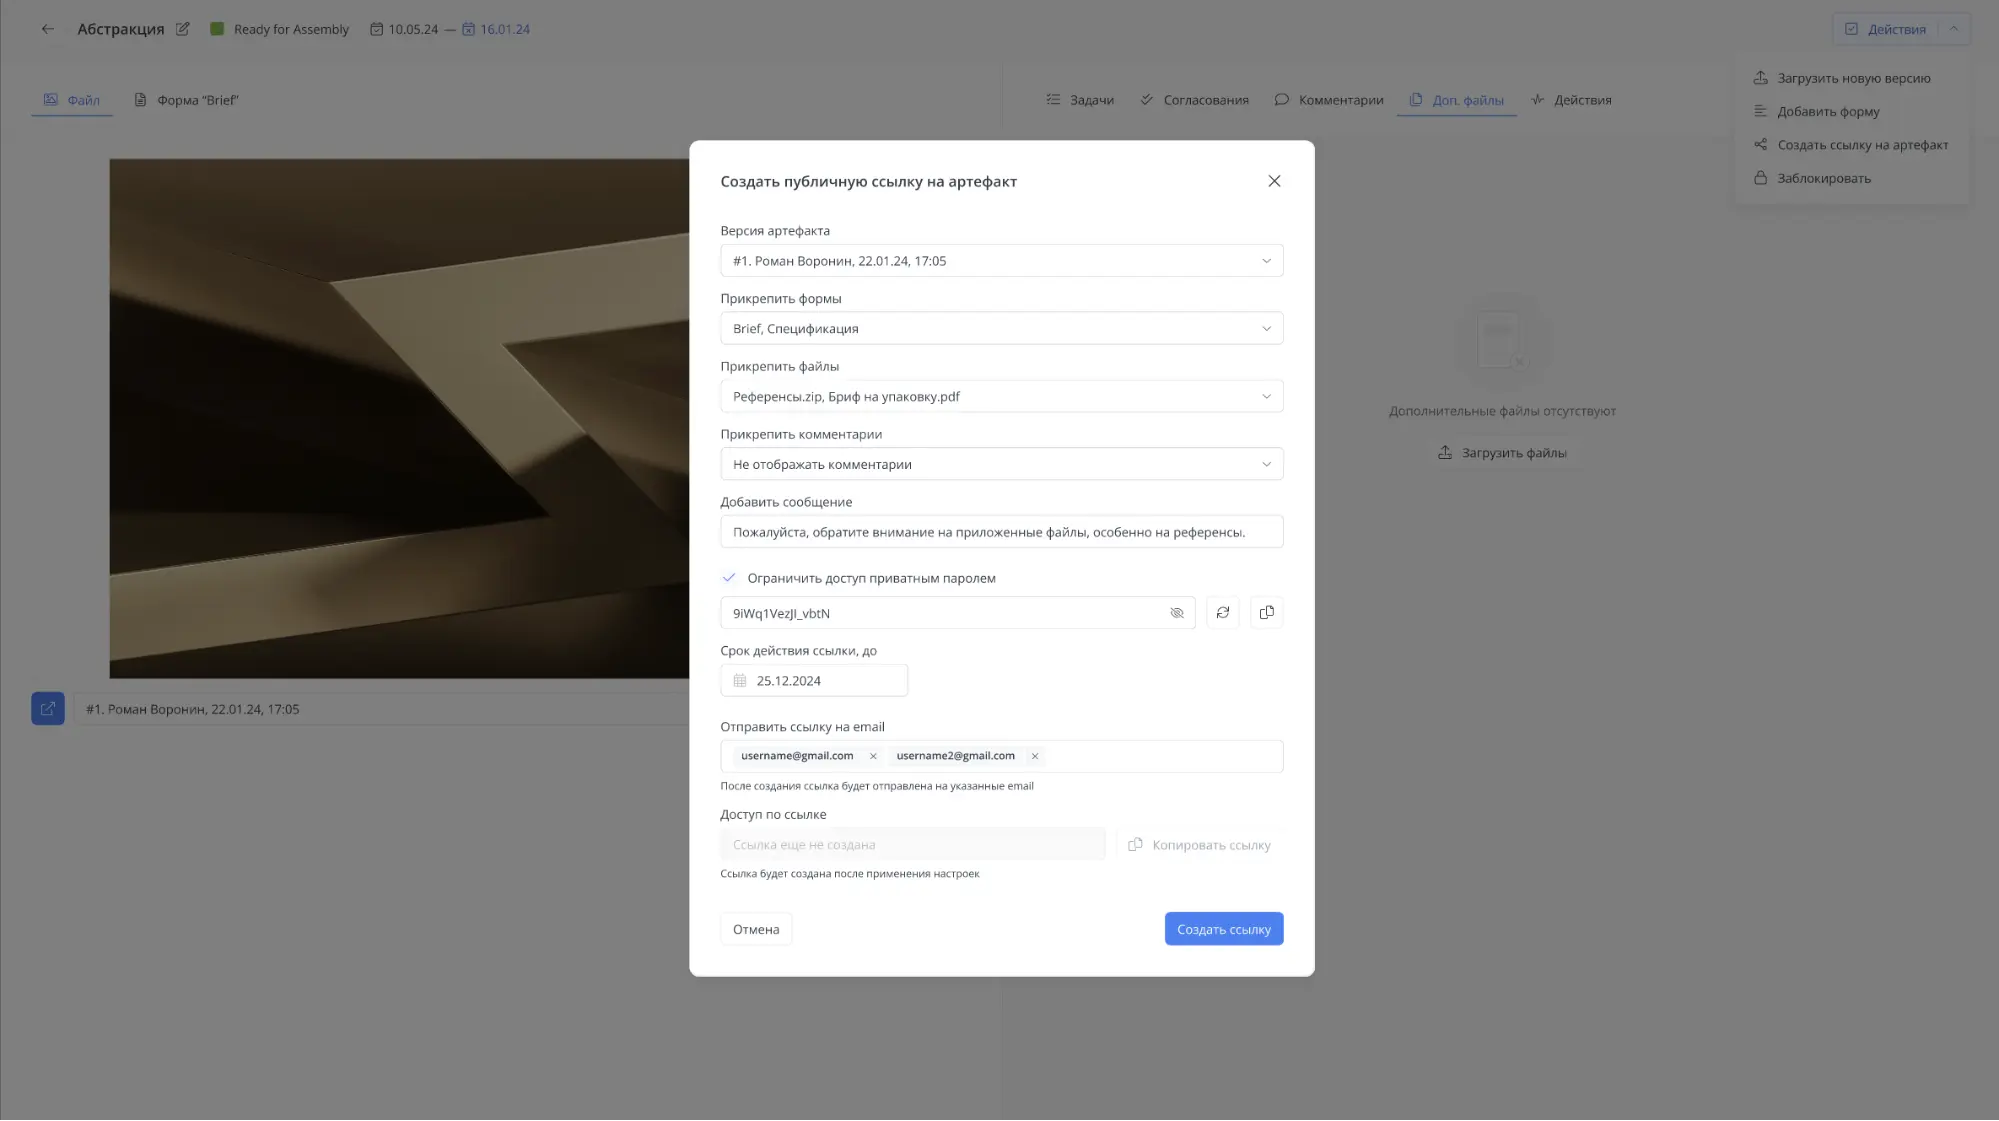Screen dimensions: 1999x1121
Task: Open the Действия tab in right panel
Action: (x=1570, y=100)
